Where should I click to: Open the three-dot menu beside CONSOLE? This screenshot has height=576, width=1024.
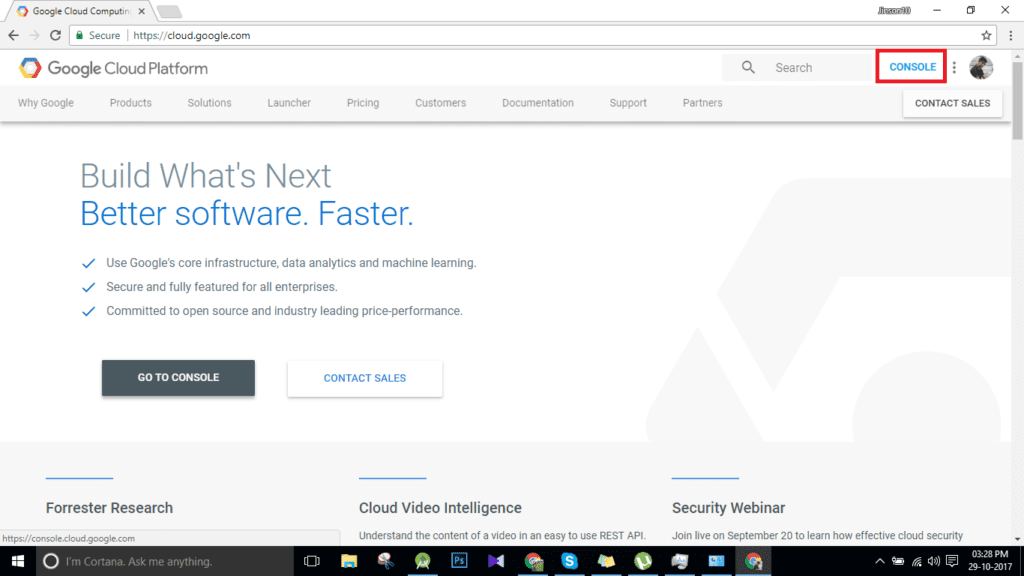tap(954, 67)
